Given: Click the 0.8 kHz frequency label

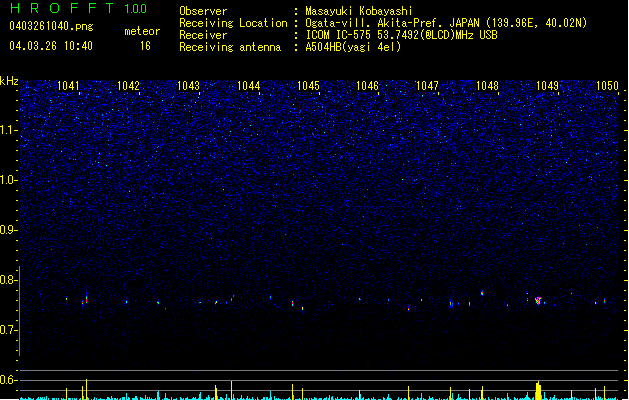Looking at the screenshot, I should [x=9, y=280].
